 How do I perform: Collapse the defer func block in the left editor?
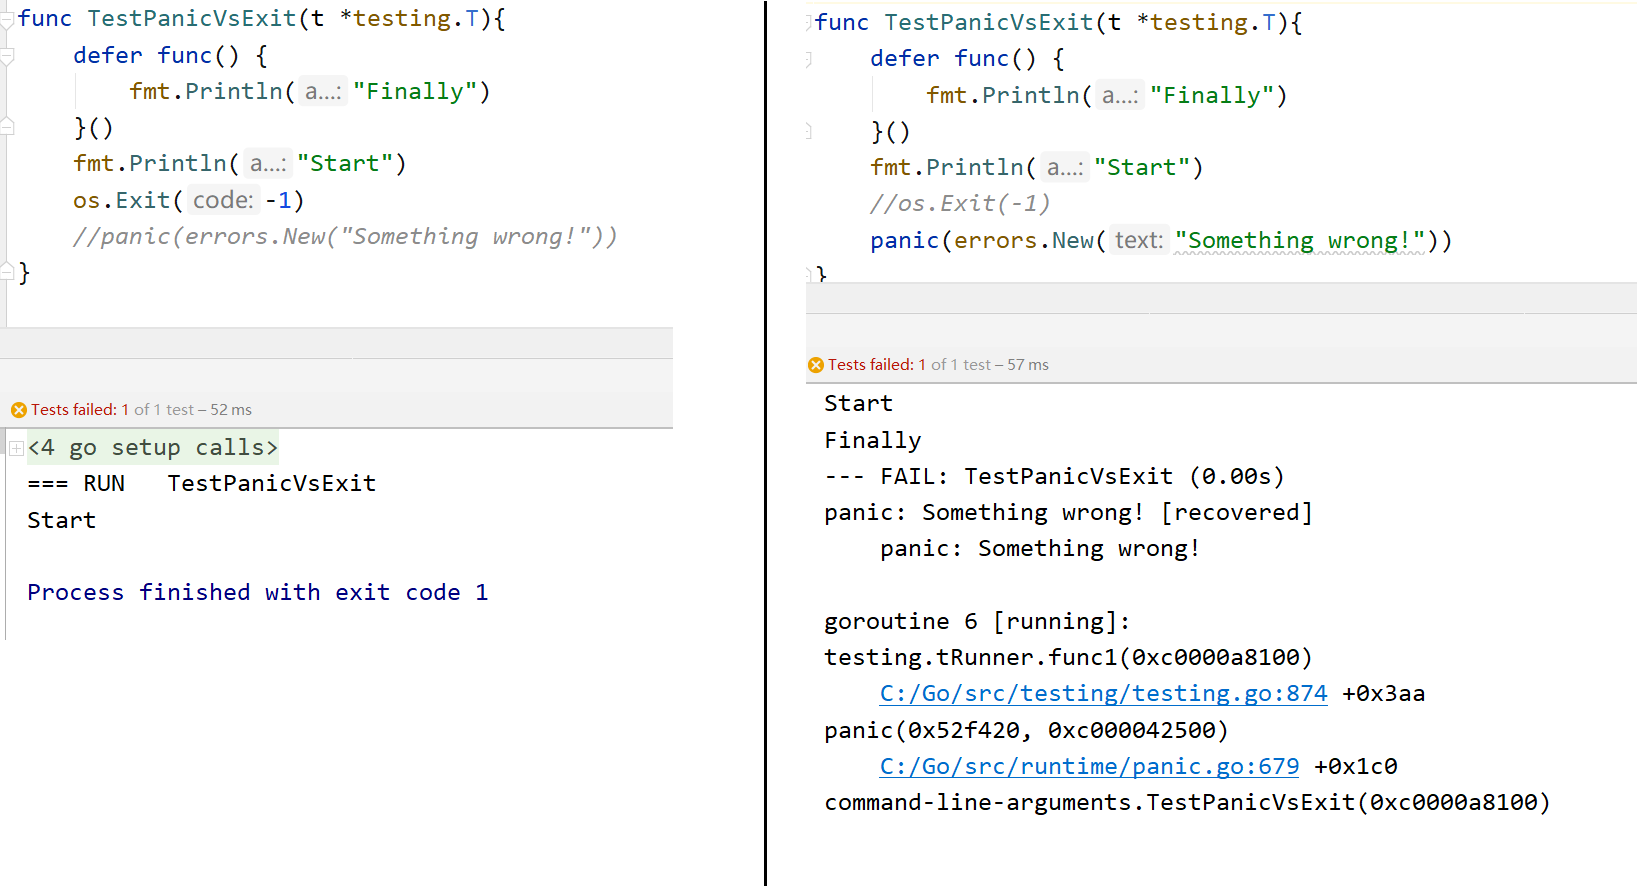coord(7,56)
